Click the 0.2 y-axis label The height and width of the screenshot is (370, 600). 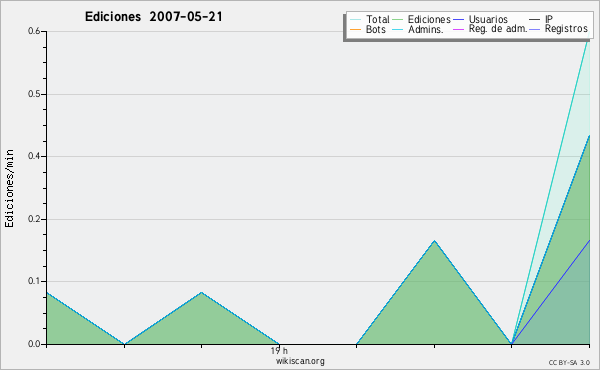click(x=34, y=219)
